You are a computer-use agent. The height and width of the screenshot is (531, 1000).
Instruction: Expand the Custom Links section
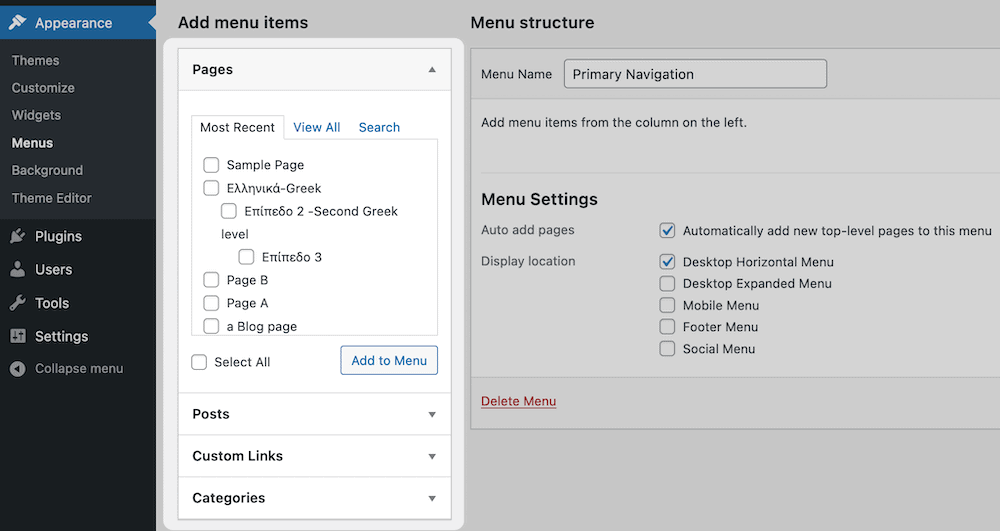click(432, 456)
